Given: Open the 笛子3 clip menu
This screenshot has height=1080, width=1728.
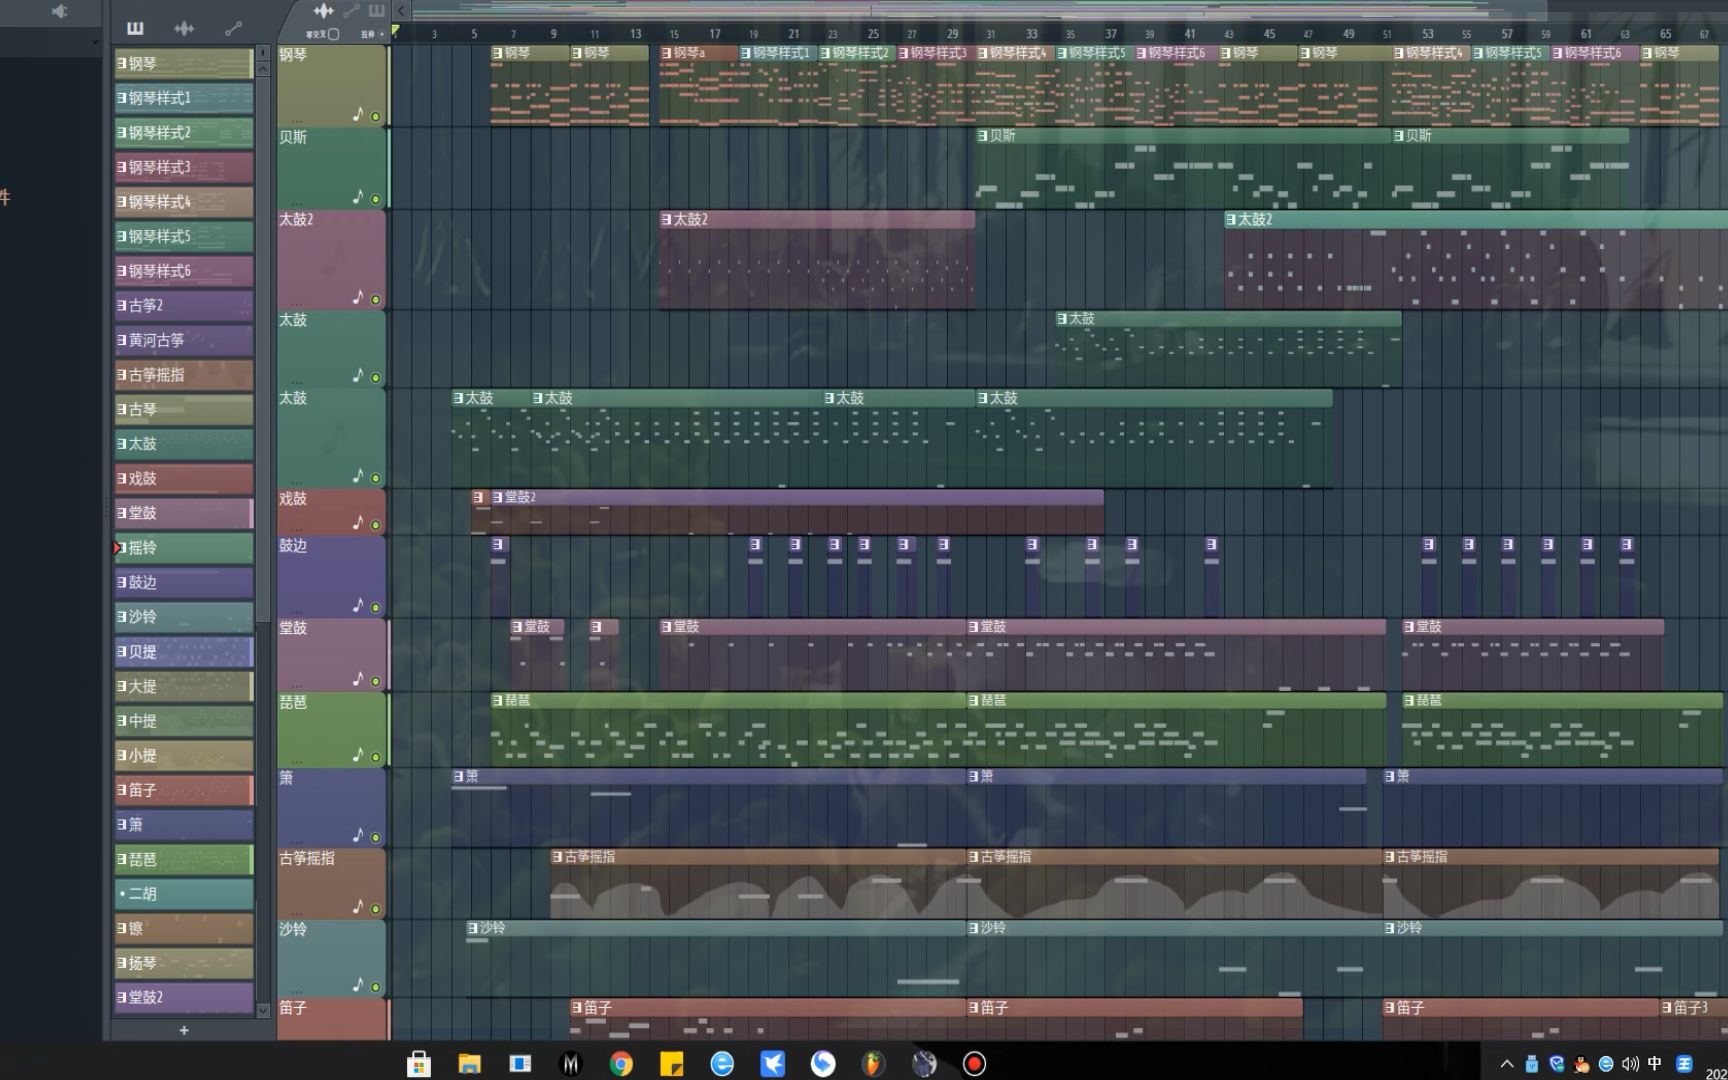Looking at the screenshot, I should (1667, 1008).
